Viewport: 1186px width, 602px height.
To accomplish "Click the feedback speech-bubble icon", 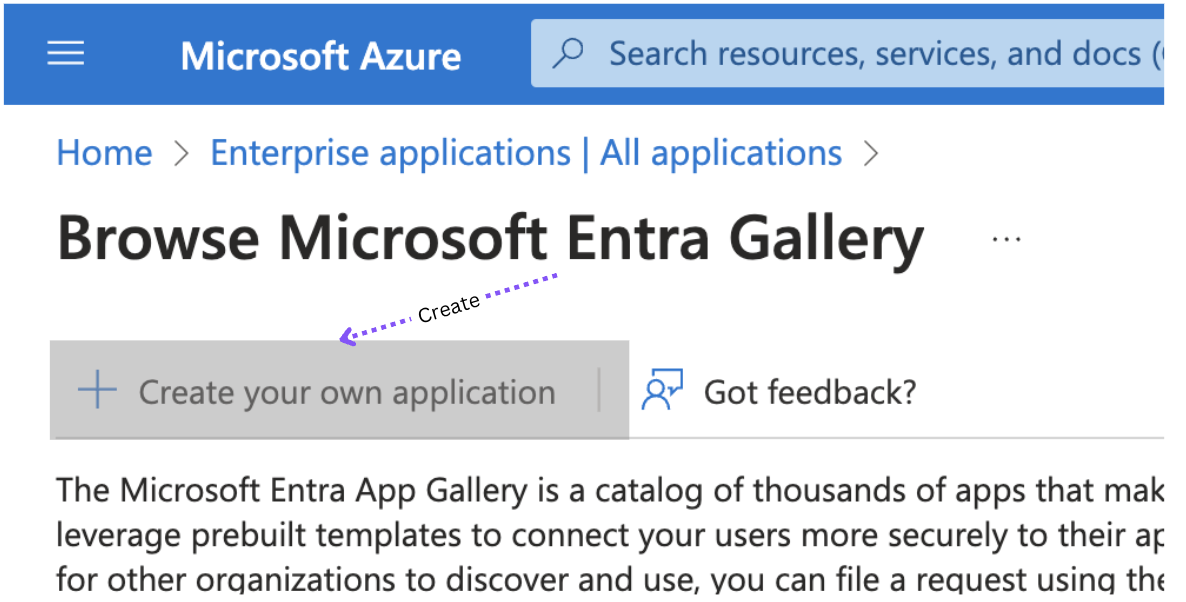I will [x=661, y=389].
